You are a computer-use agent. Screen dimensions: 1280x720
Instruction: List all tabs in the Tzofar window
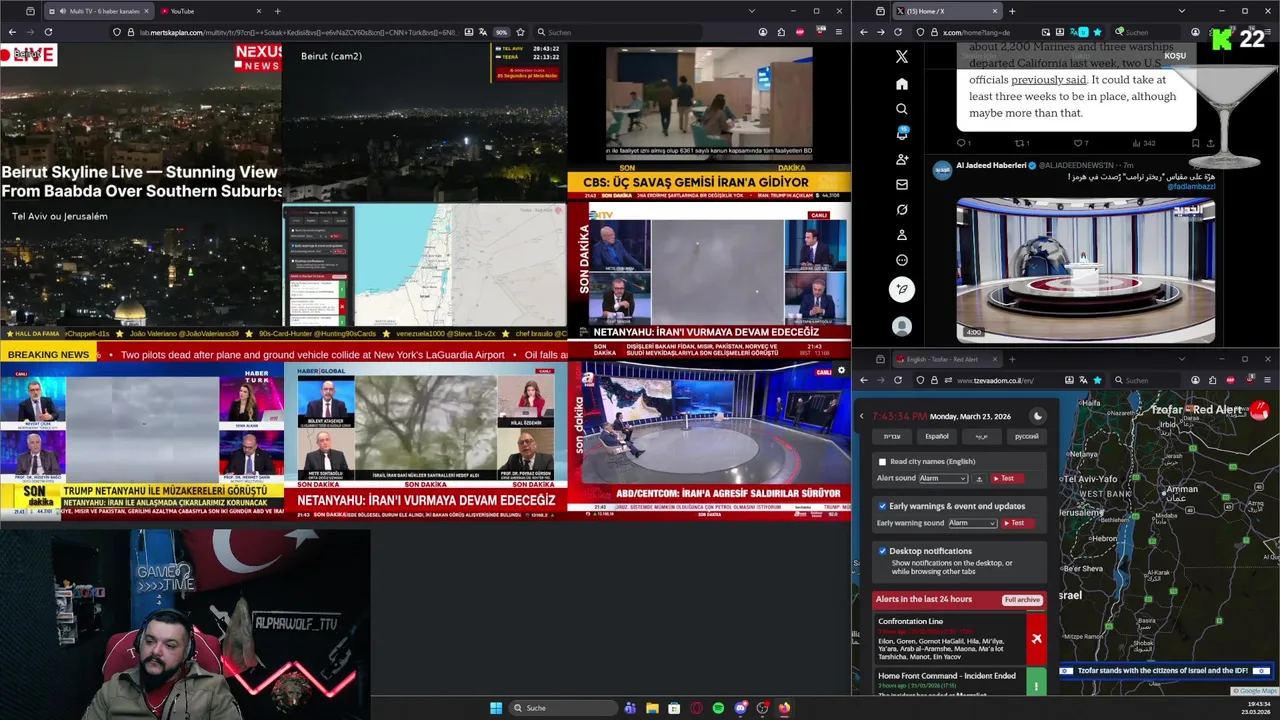[x=1181, y=359]
